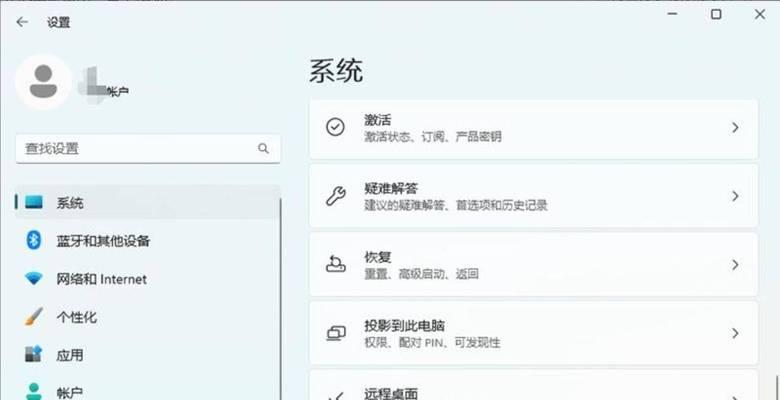Click the 设置 window title
The image size is (780, 400).
58,22
